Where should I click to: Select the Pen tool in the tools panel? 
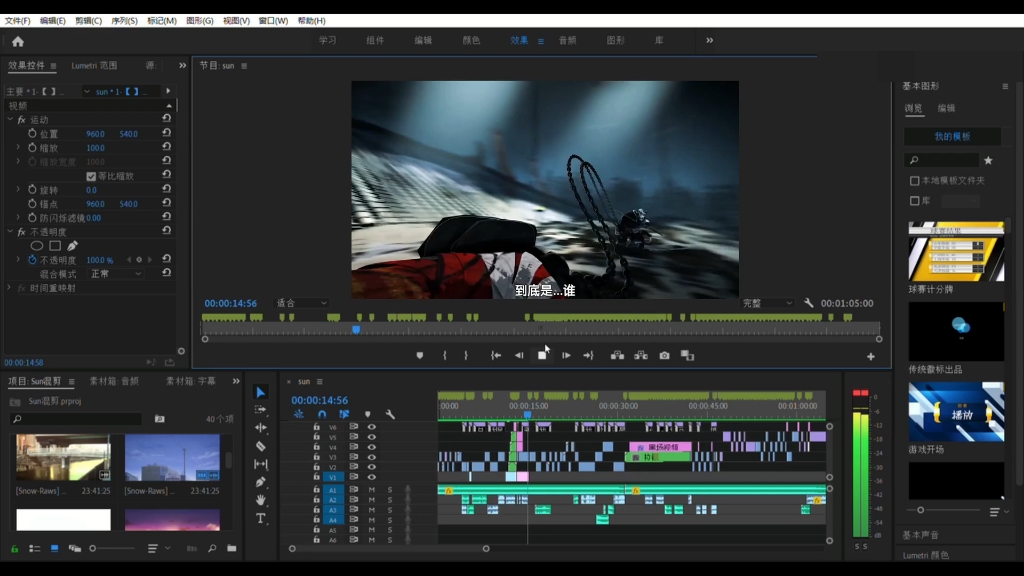tap(261, 482)
